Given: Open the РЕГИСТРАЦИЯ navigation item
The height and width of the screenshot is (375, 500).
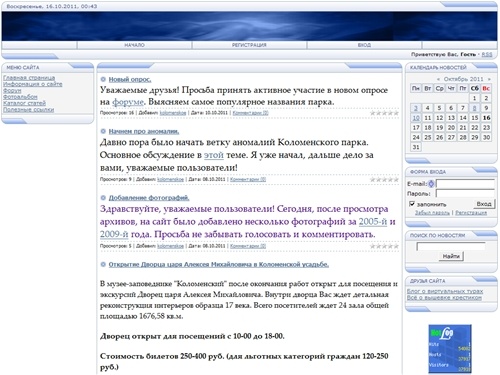Looking at the screenshot, I should point(249,45).
